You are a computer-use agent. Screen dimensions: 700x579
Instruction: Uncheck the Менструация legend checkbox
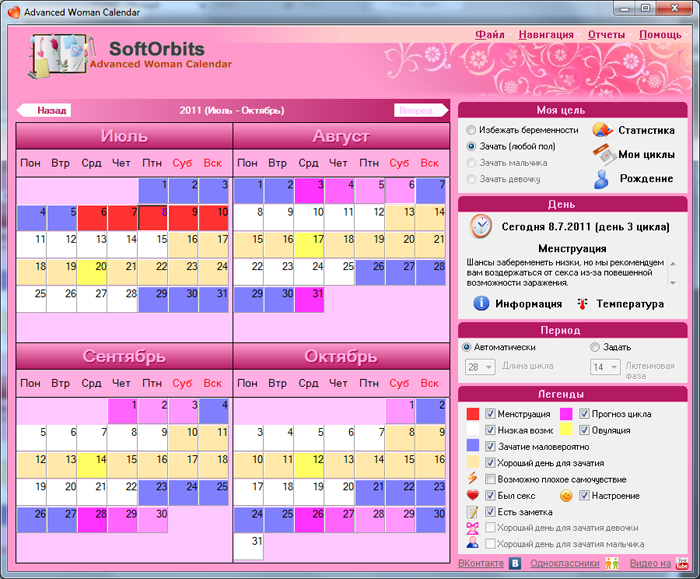490,413
